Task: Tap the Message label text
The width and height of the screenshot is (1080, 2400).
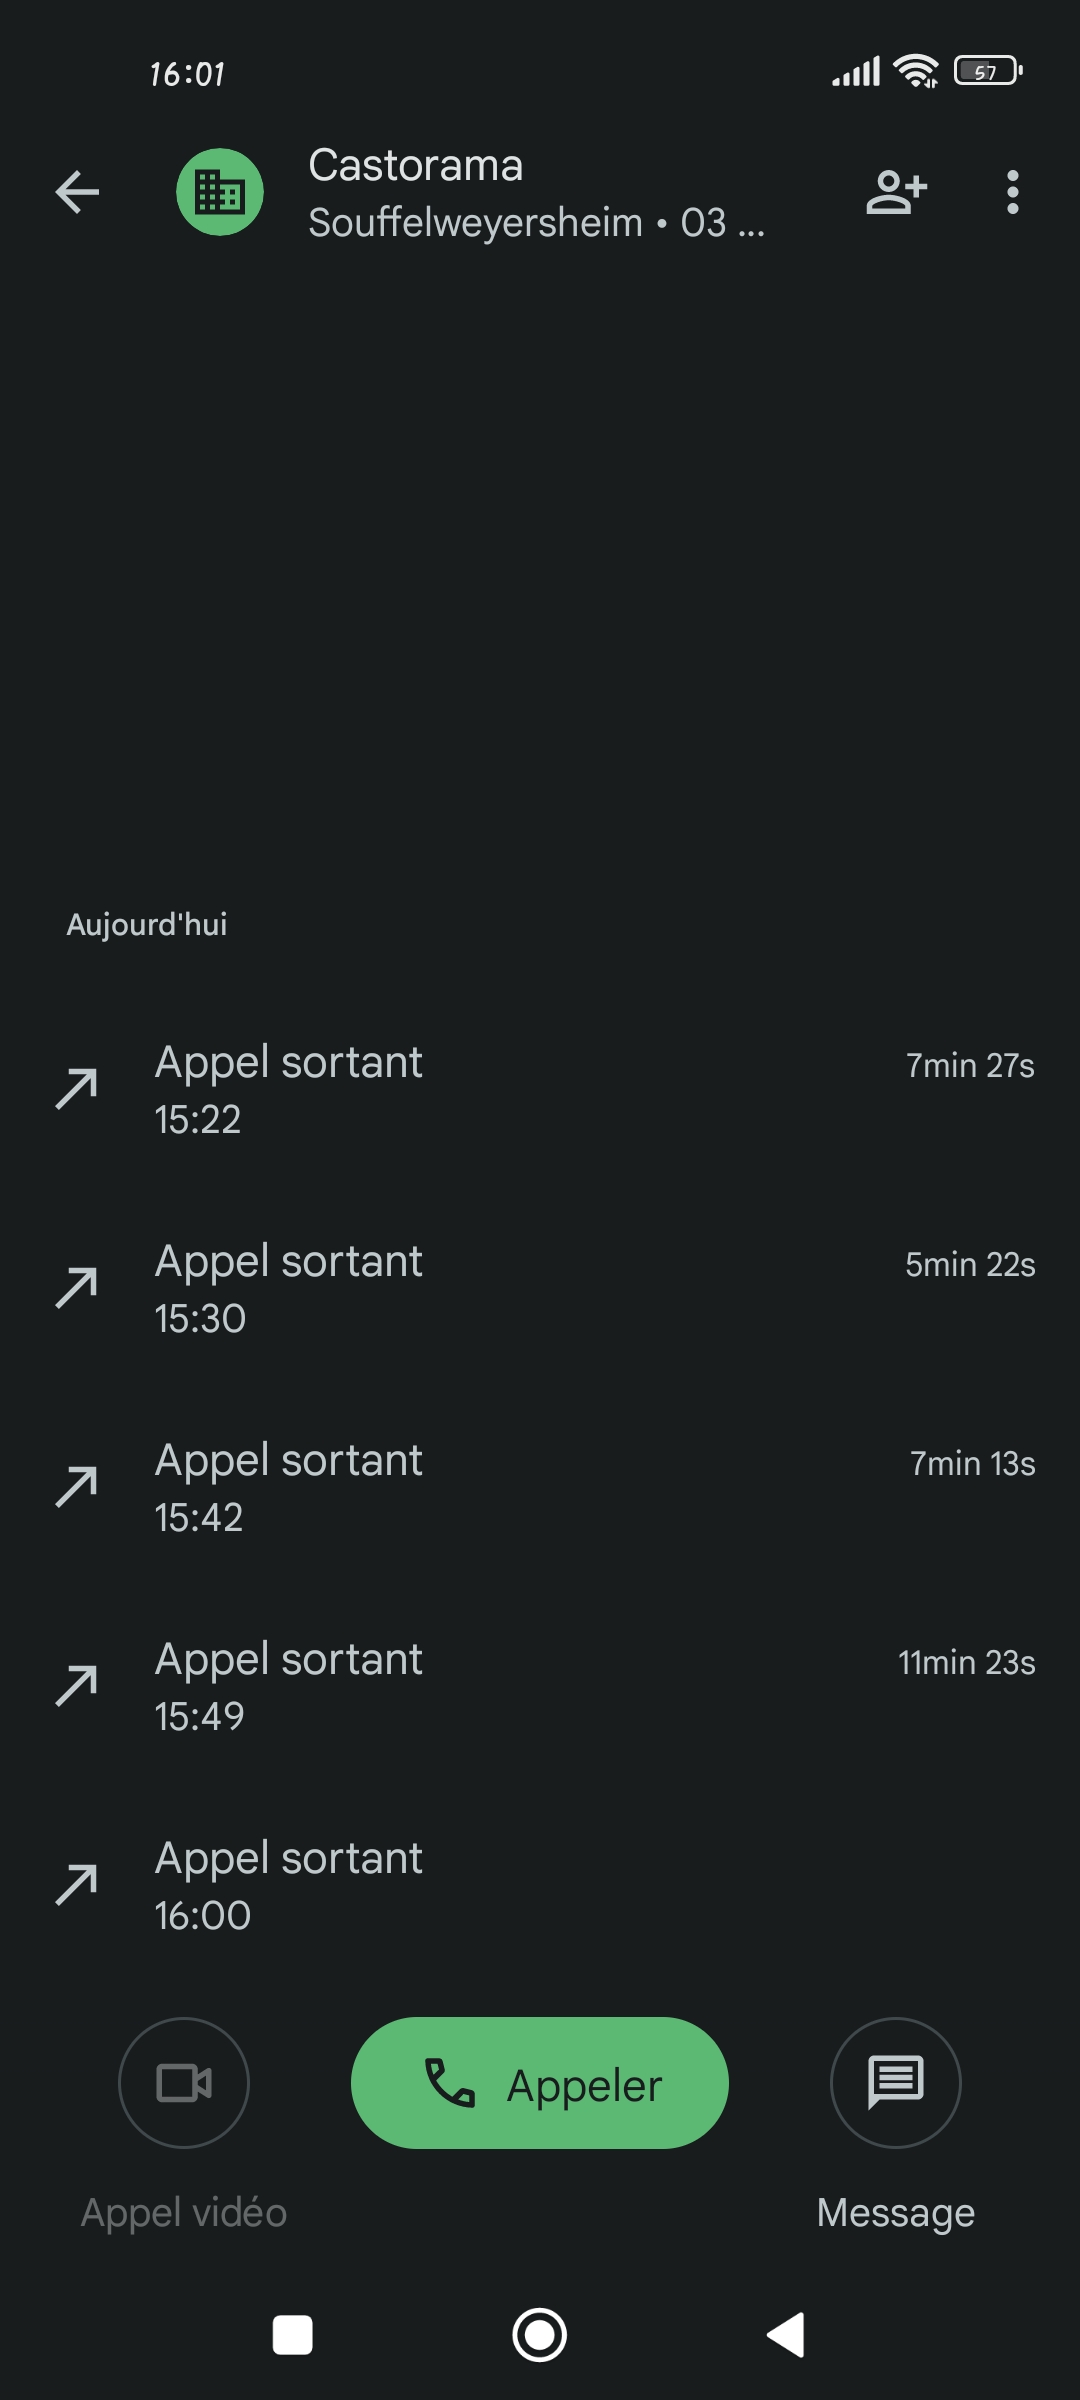Action: pyautogui.click(x=895, y=2212)
